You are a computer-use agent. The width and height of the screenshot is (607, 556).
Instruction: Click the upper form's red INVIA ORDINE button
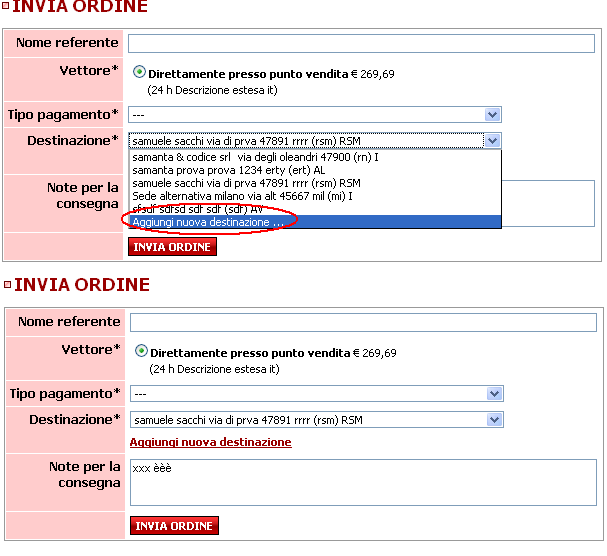[x=172, y=247]
